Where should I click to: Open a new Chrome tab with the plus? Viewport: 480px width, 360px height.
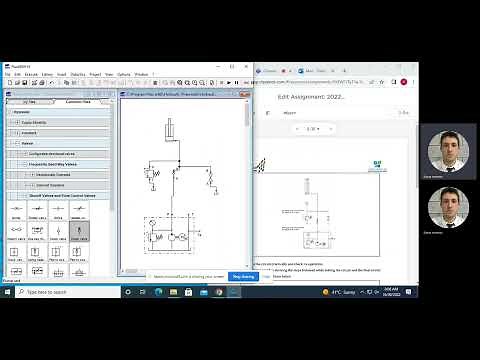click(345, 71)
